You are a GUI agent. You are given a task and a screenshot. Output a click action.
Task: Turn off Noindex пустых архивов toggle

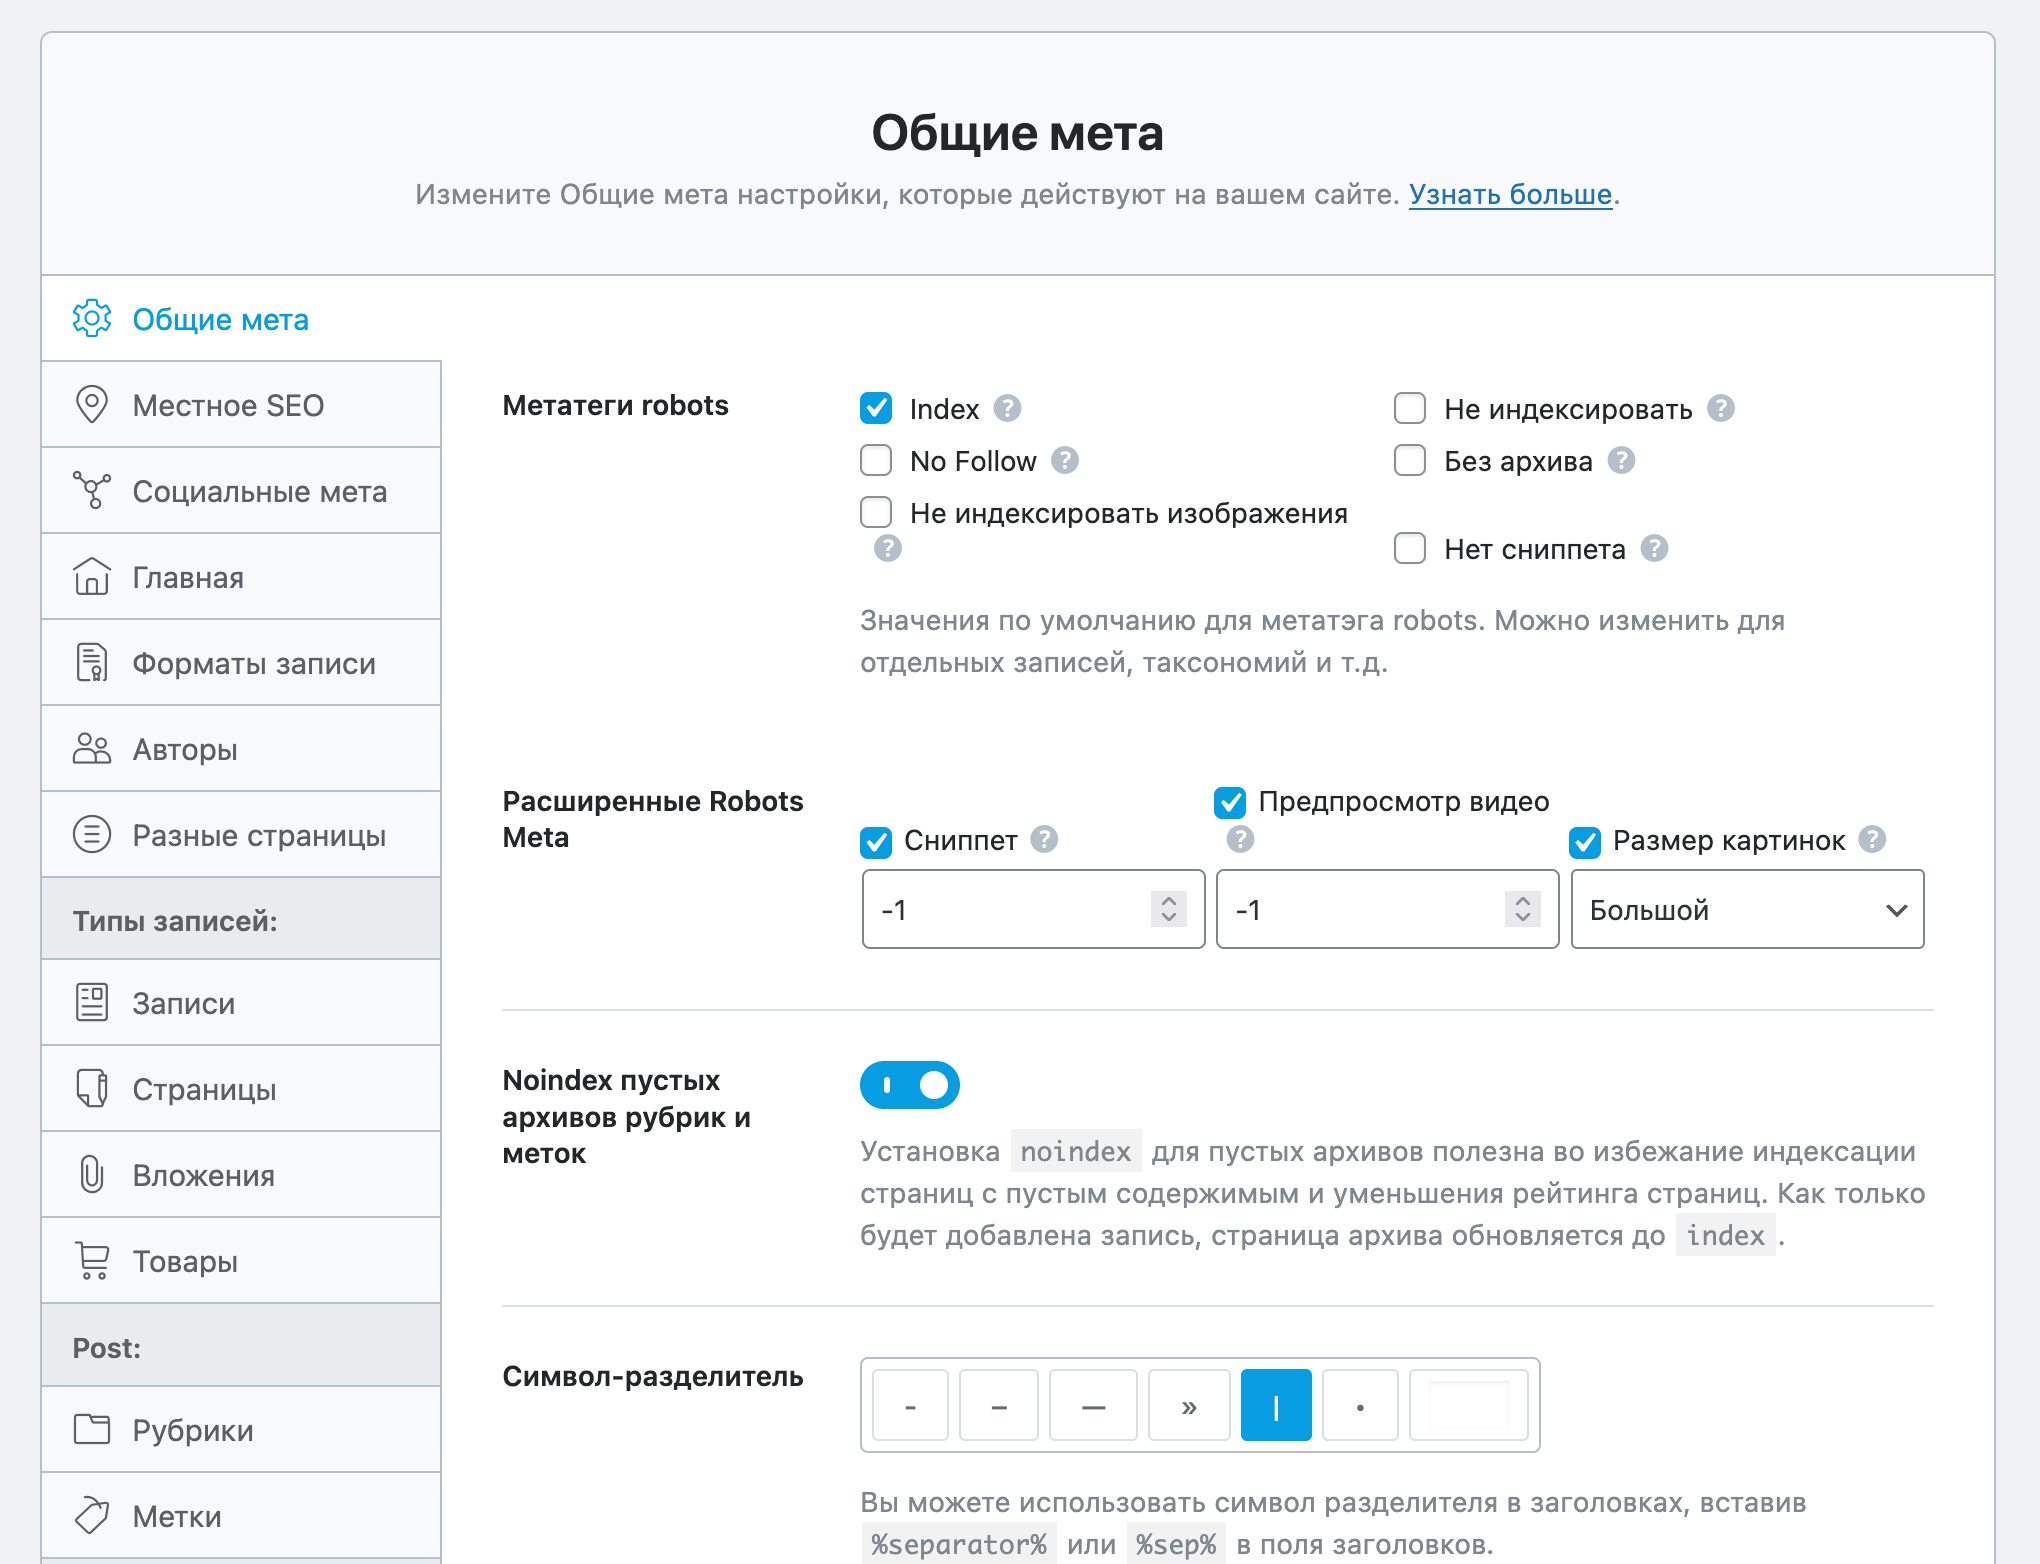(910, 1085)
